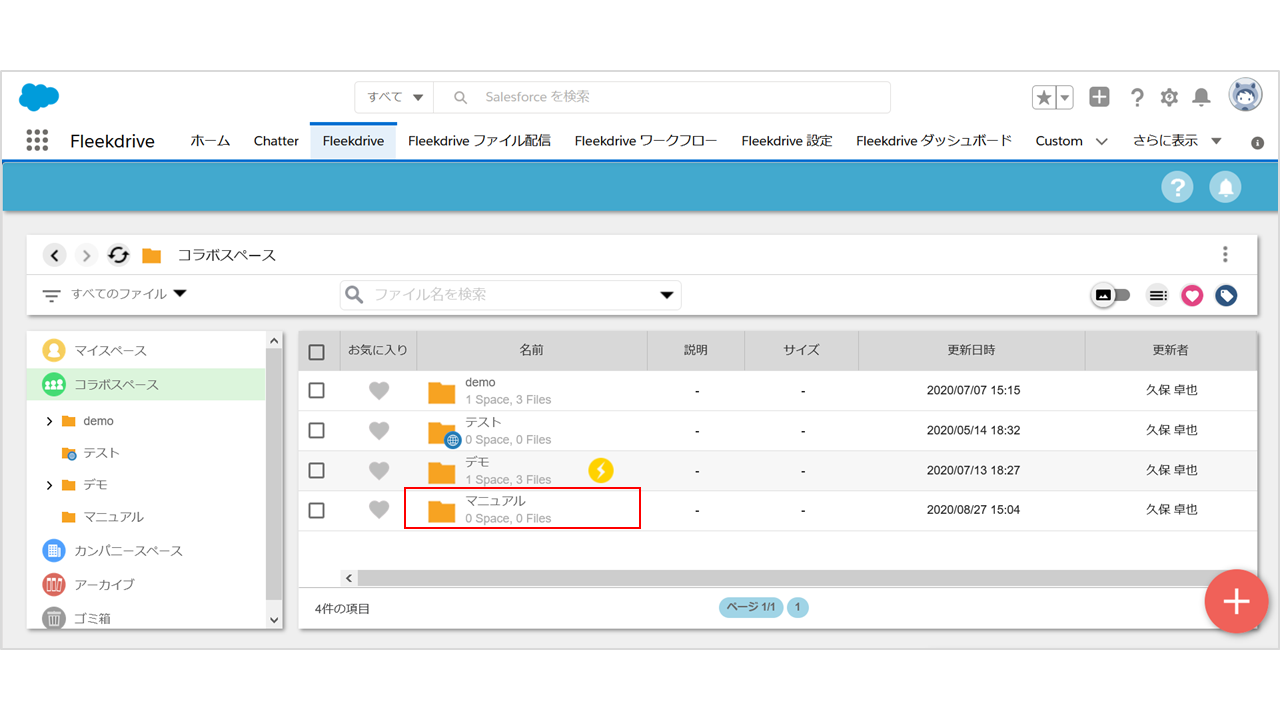
Task: Refresh the folder with the reload icon
Action: tap(119, 255)
